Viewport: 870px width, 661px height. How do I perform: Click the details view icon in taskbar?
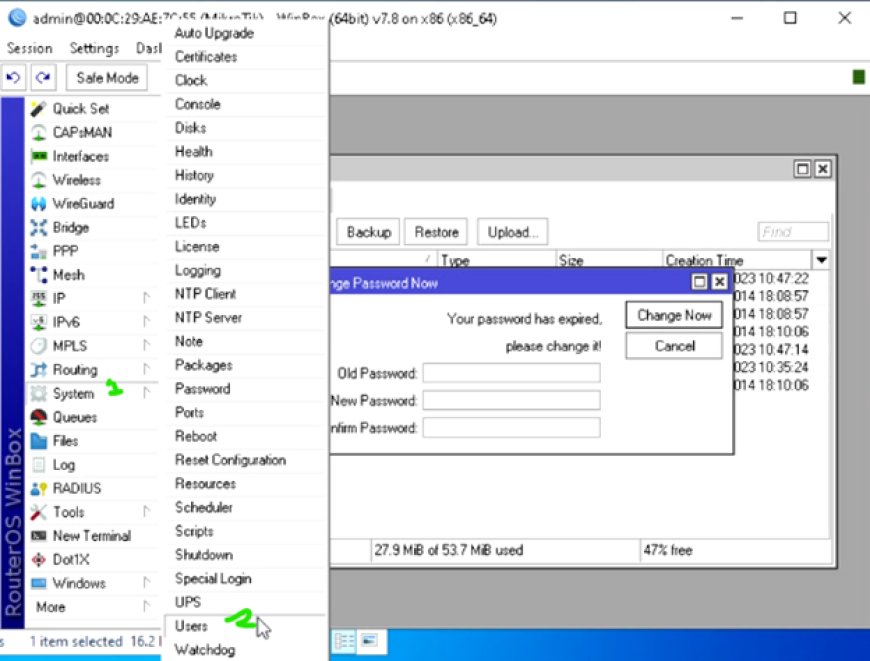[344, 642]
